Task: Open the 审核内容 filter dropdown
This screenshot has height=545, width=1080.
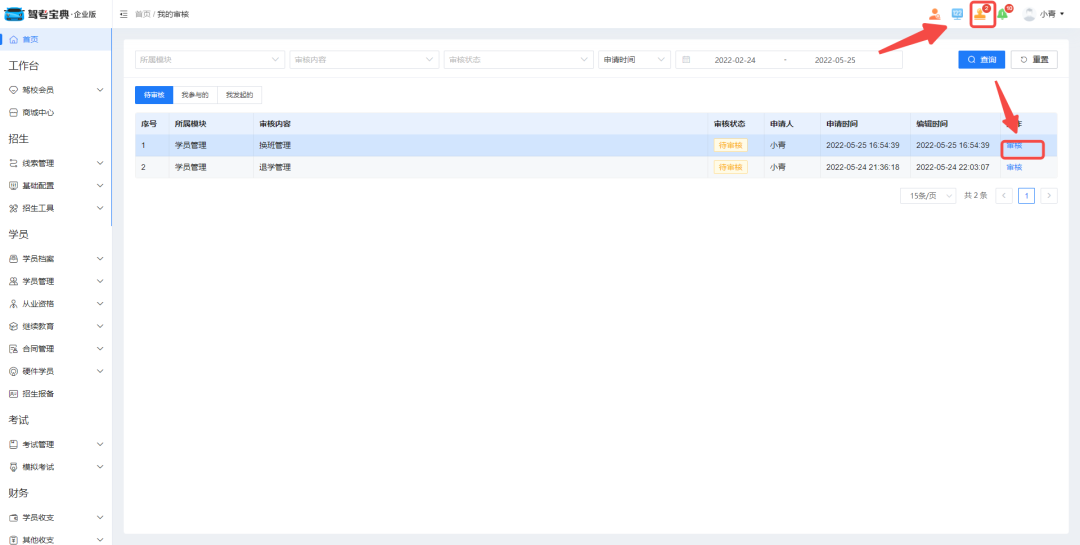Action: coord(364,60)
